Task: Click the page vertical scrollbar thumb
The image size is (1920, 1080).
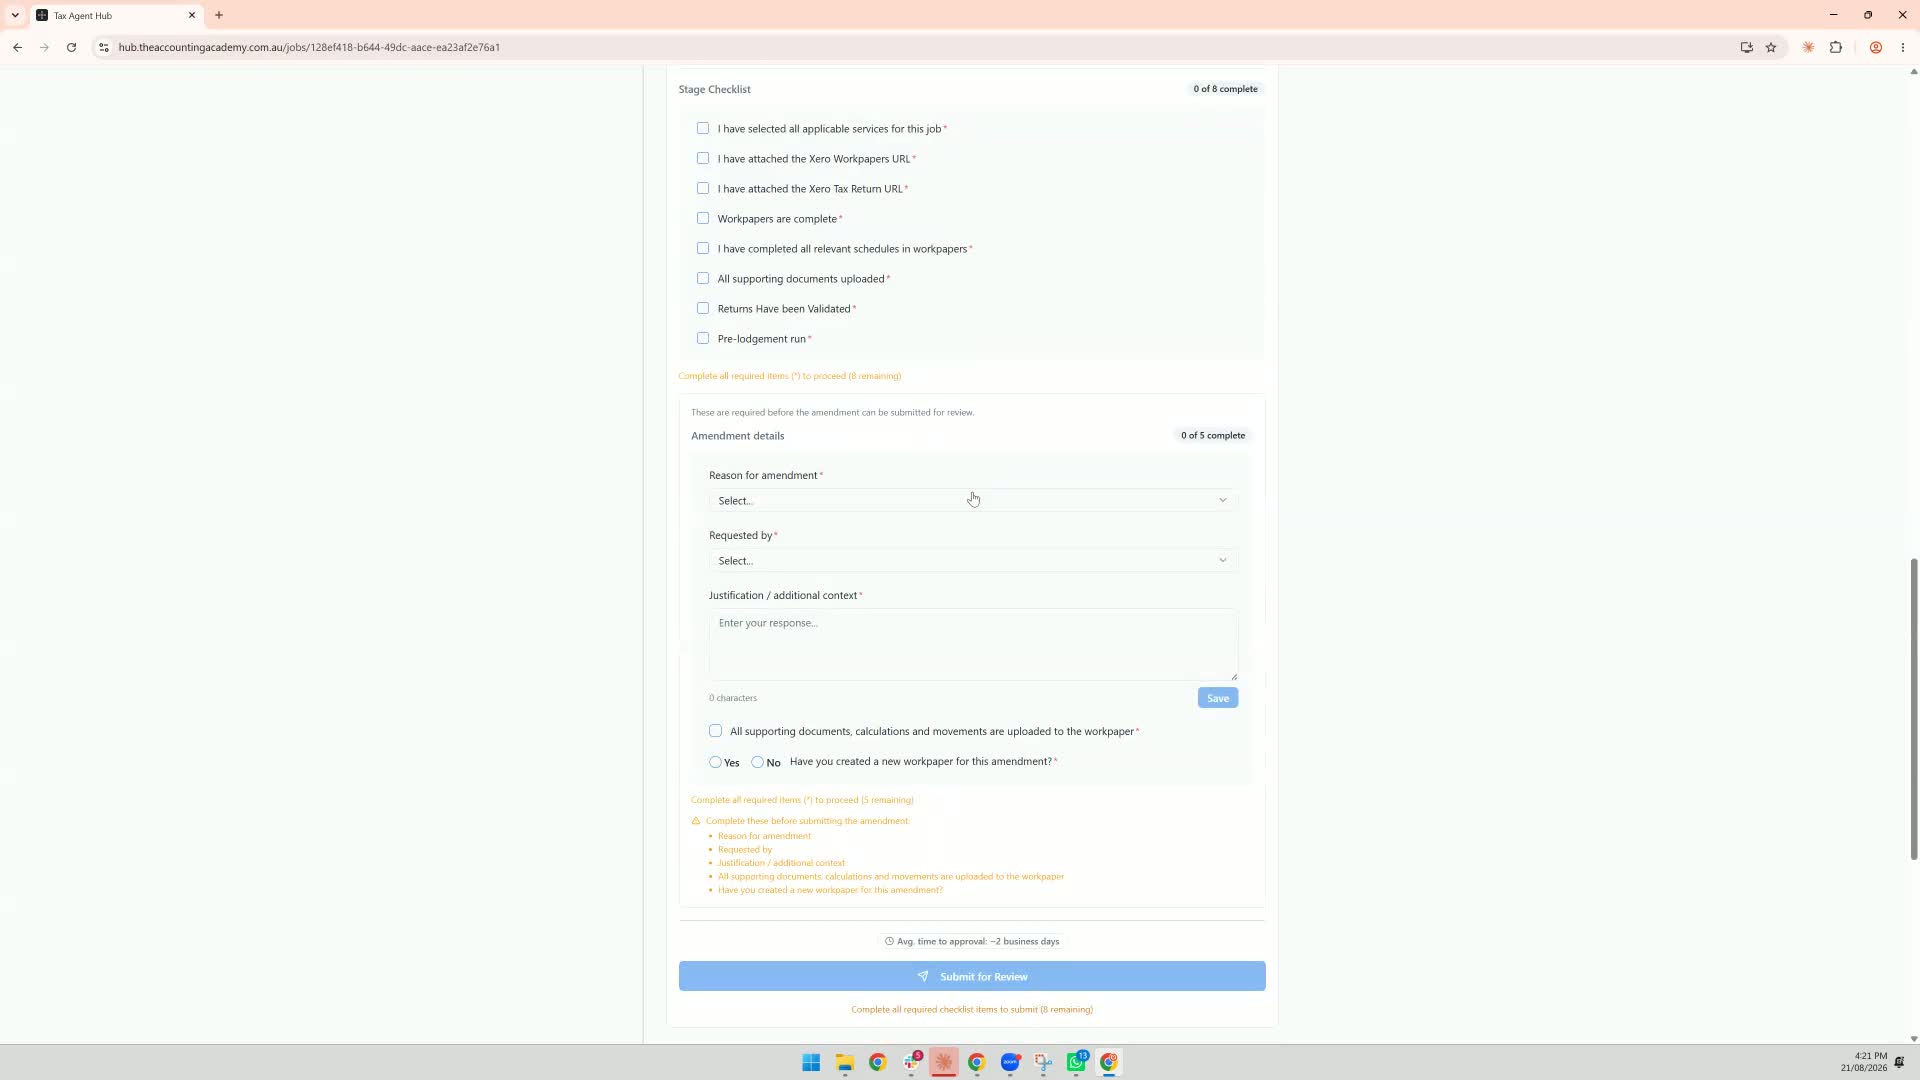Action: (1914, 709)
